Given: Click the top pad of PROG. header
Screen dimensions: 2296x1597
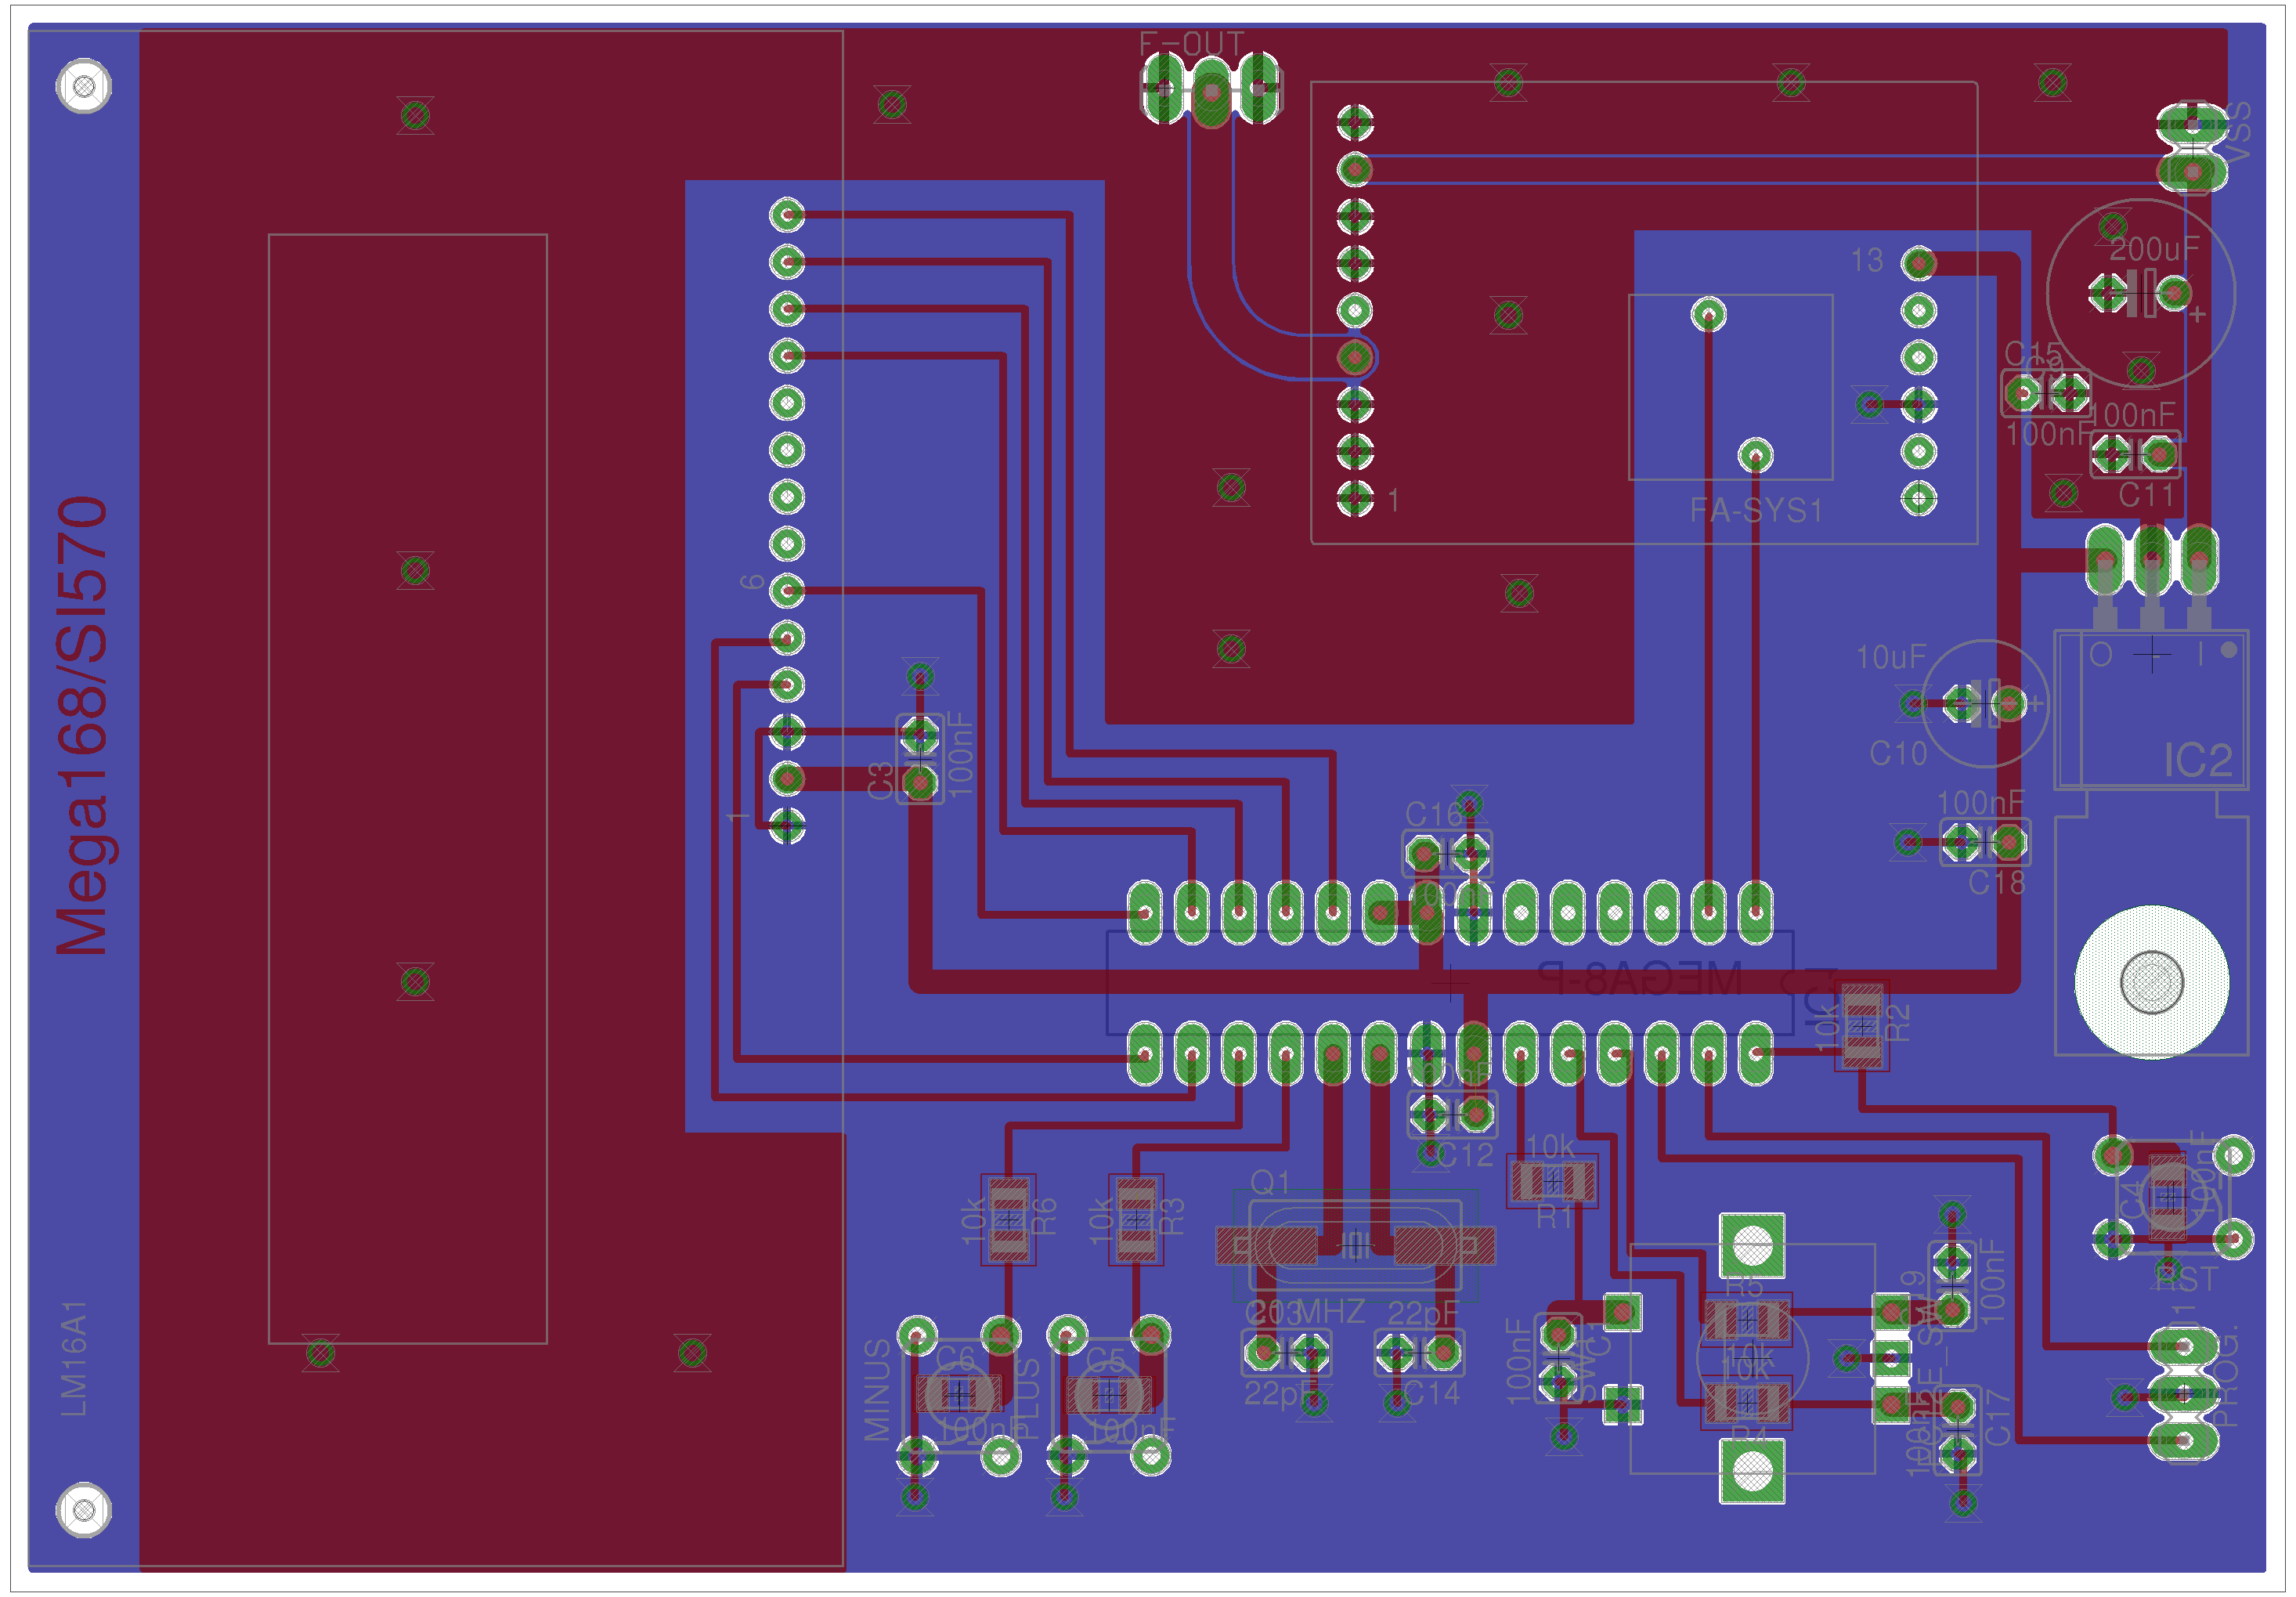Looking at the screenshot, I should (2185, 1347).
